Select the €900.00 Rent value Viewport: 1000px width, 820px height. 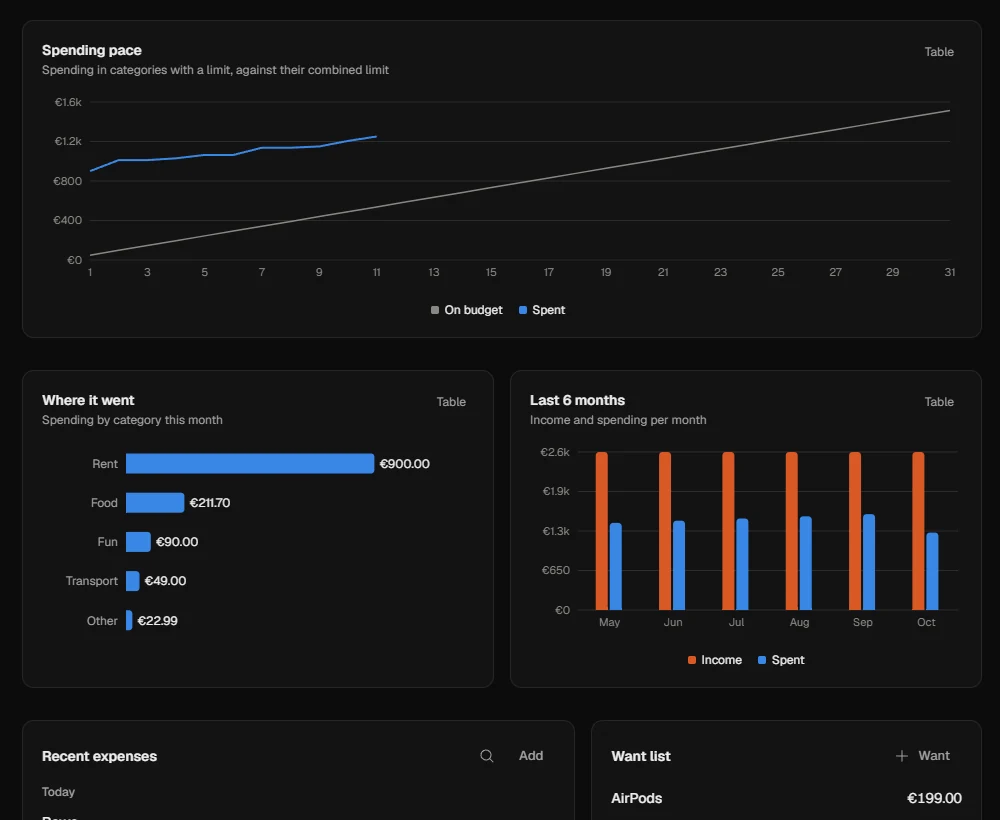click(x=404, y=464)
